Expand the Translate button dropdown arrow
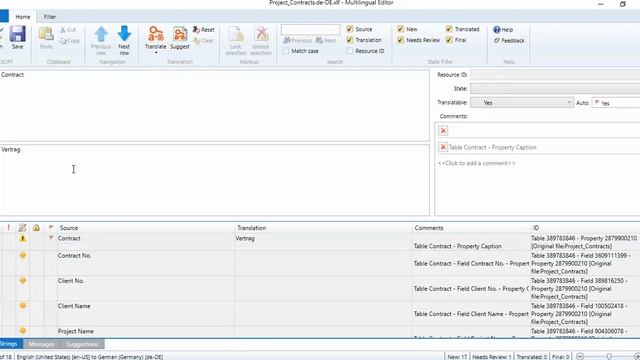Image resolution: width=640 pixels, height=360 pixels. [x=156, y=53]
